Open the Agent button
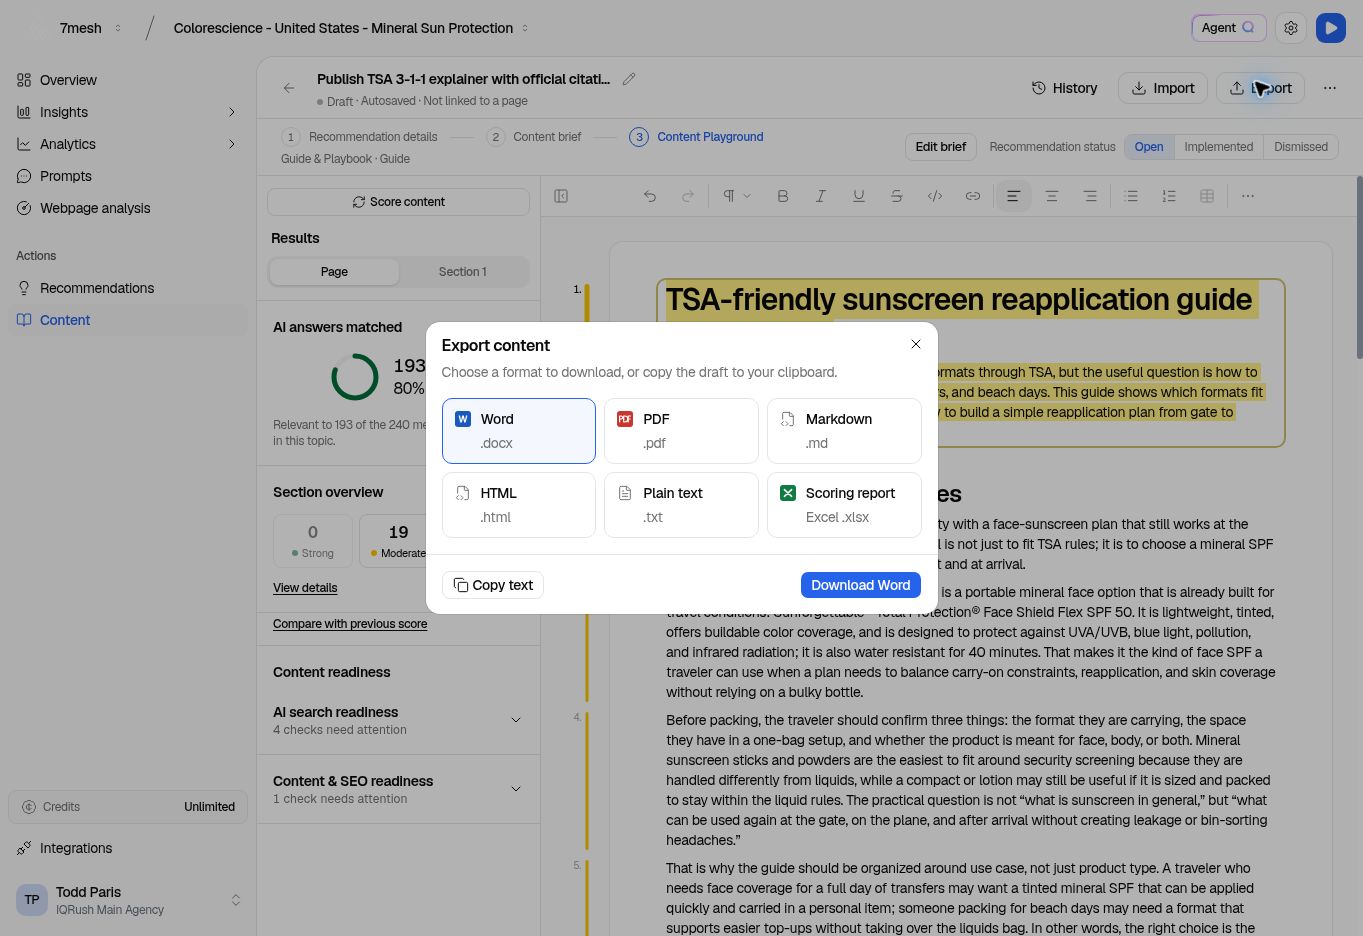Viewport: 1363px width, 936px height. pos(1229,28)
